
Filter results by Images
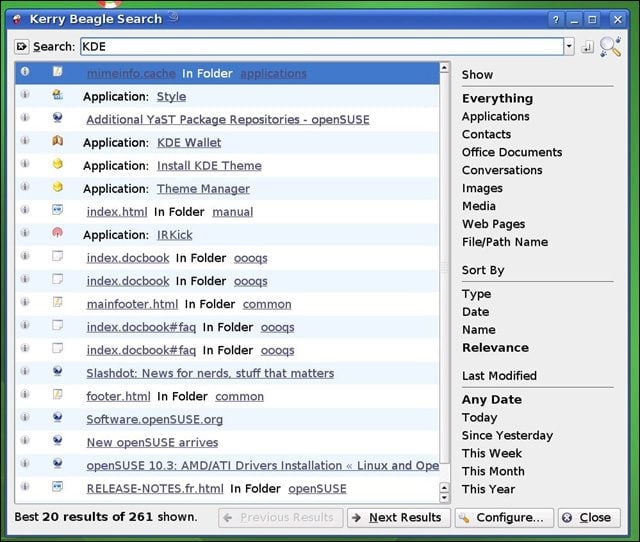[x=482, y=188]
